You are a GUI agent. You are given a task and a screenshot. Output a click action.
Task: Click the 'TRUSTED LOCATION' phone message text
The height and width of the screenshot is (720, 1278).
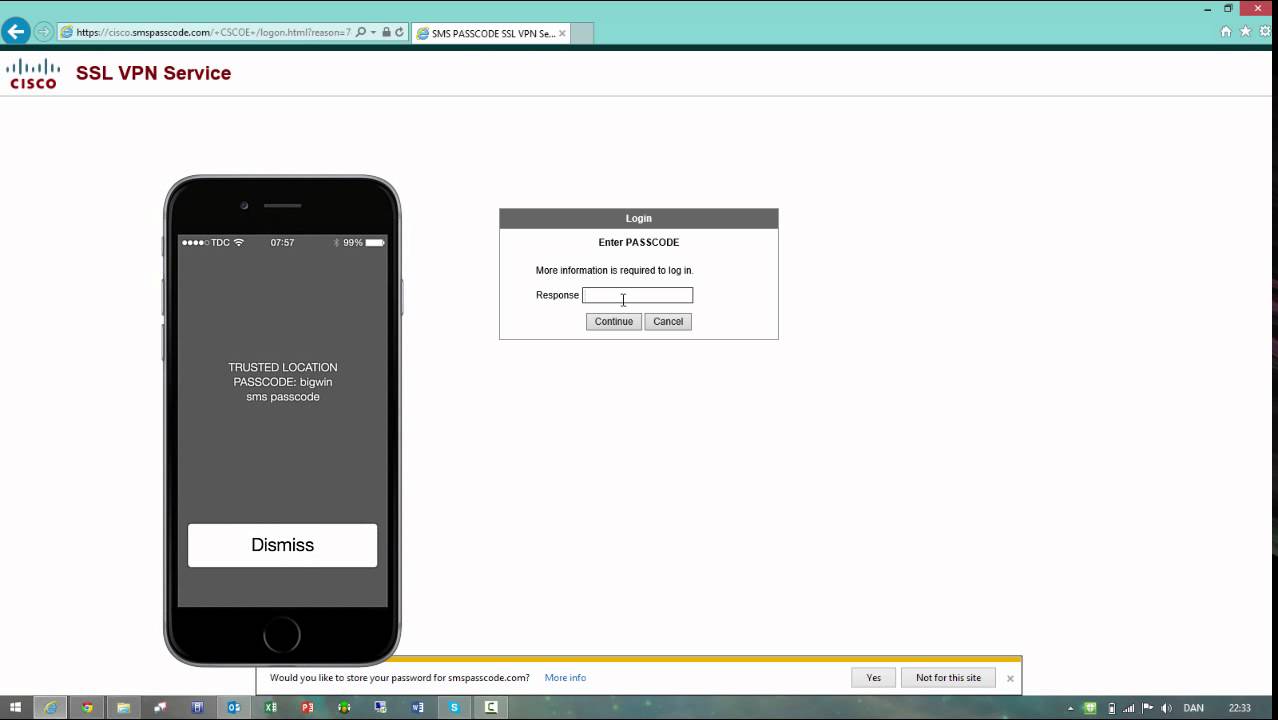(283, 367)
